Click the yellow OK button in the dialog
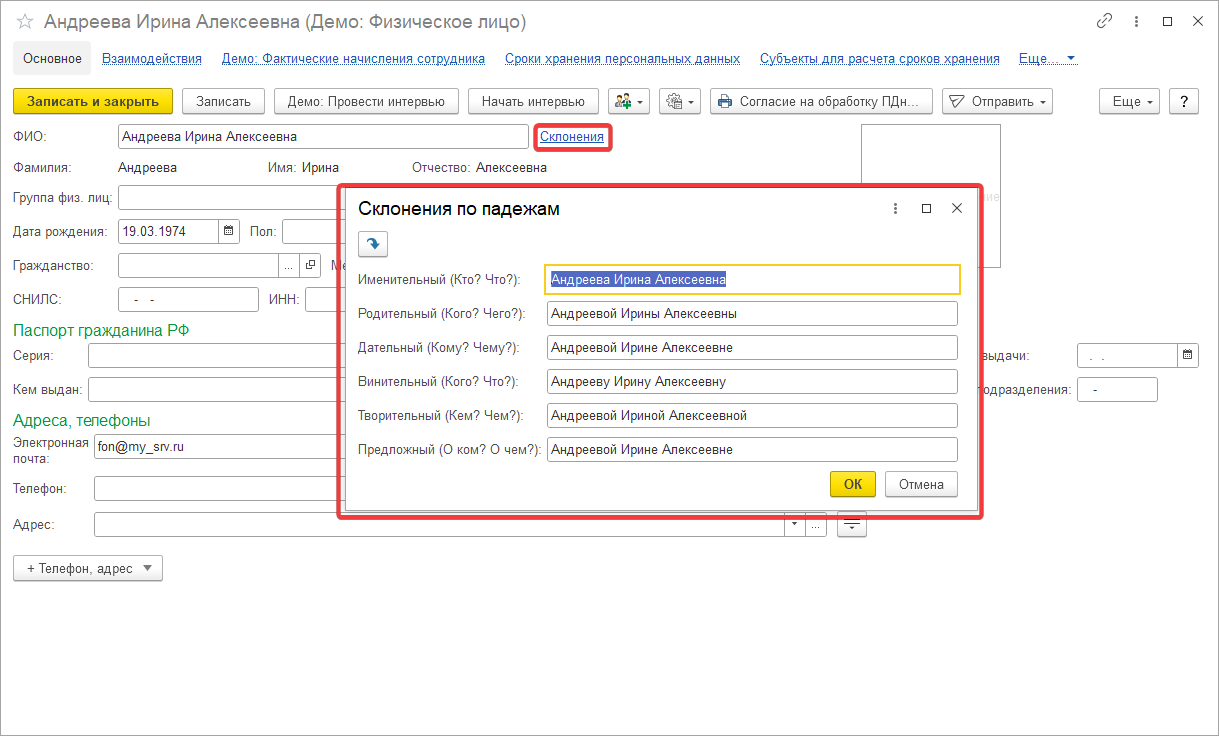 click(x=852, y=484)
